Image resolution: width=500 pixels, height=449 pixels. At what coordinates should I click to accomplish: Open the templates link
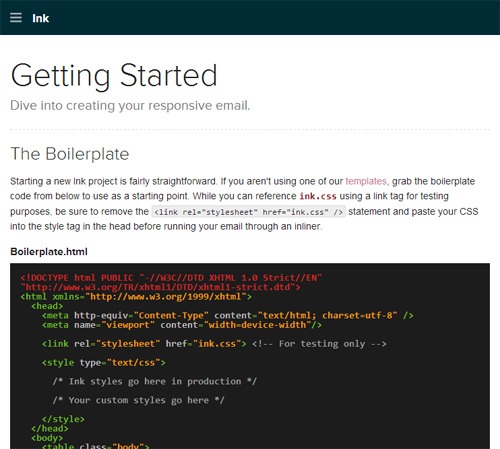click(x=366, y=181)
